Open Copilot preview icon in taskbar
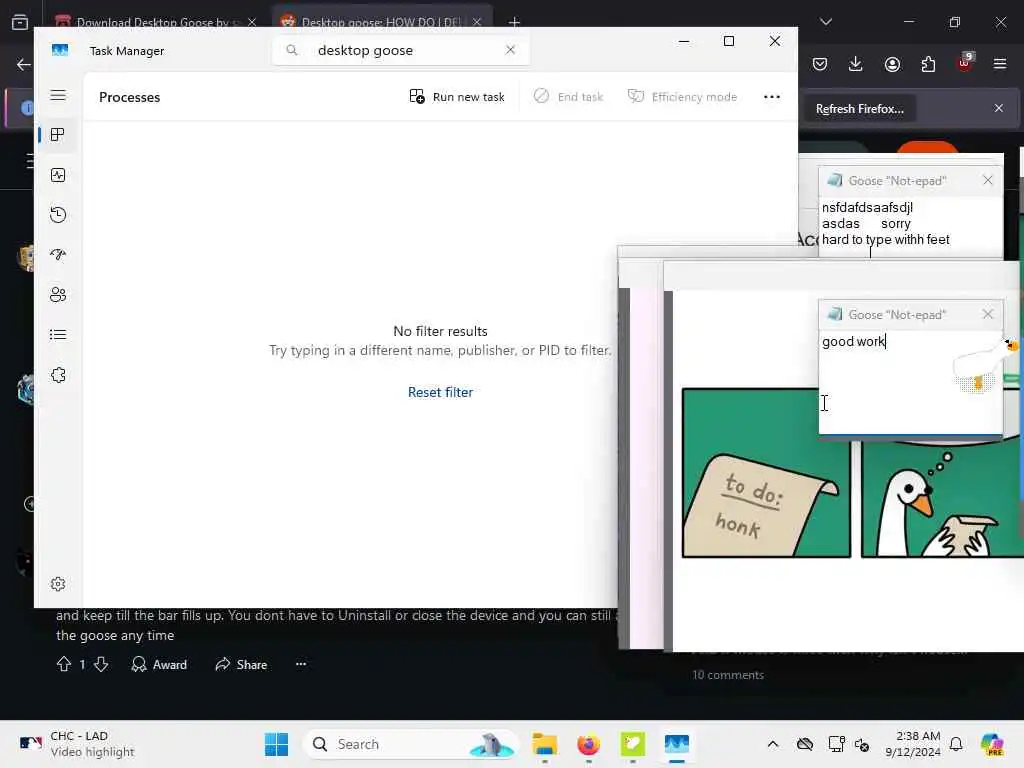 pos(992,744)
